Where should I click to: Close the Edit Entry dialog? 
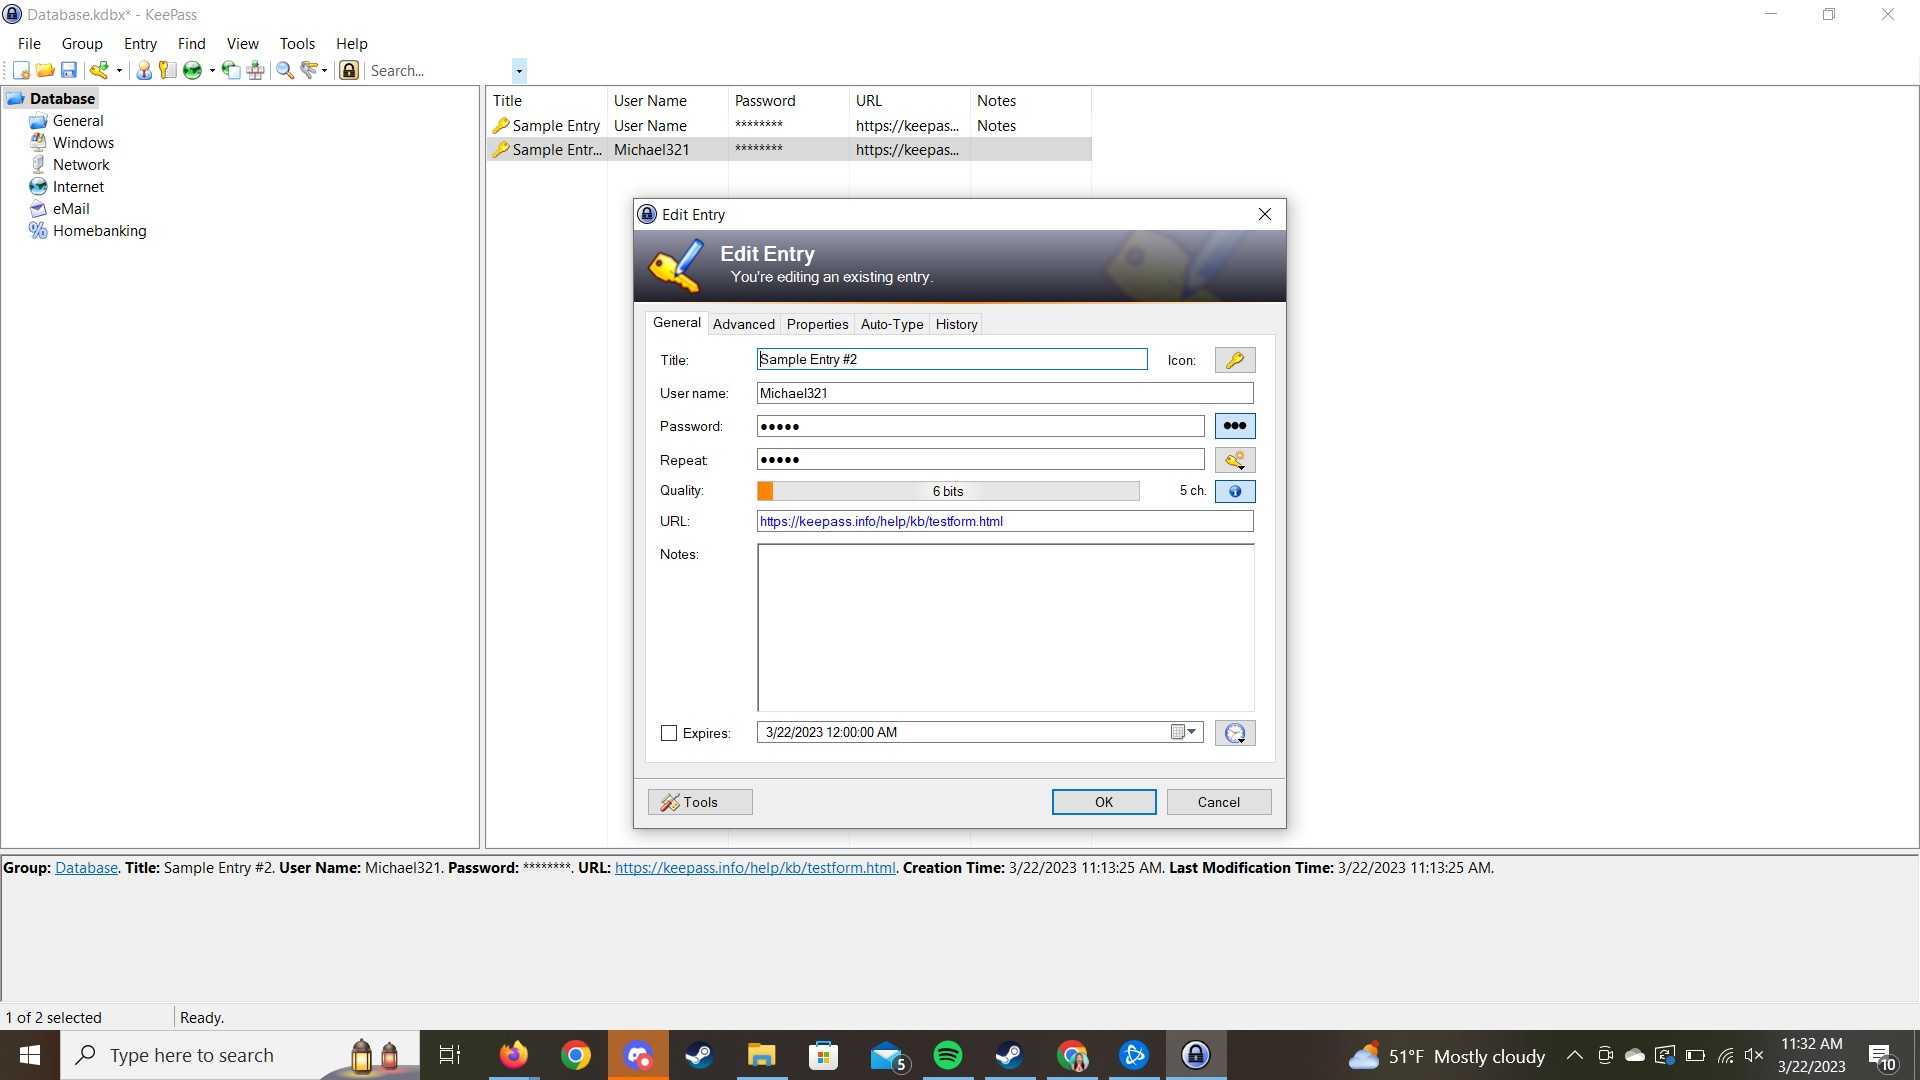click(x=1264, y=214)
